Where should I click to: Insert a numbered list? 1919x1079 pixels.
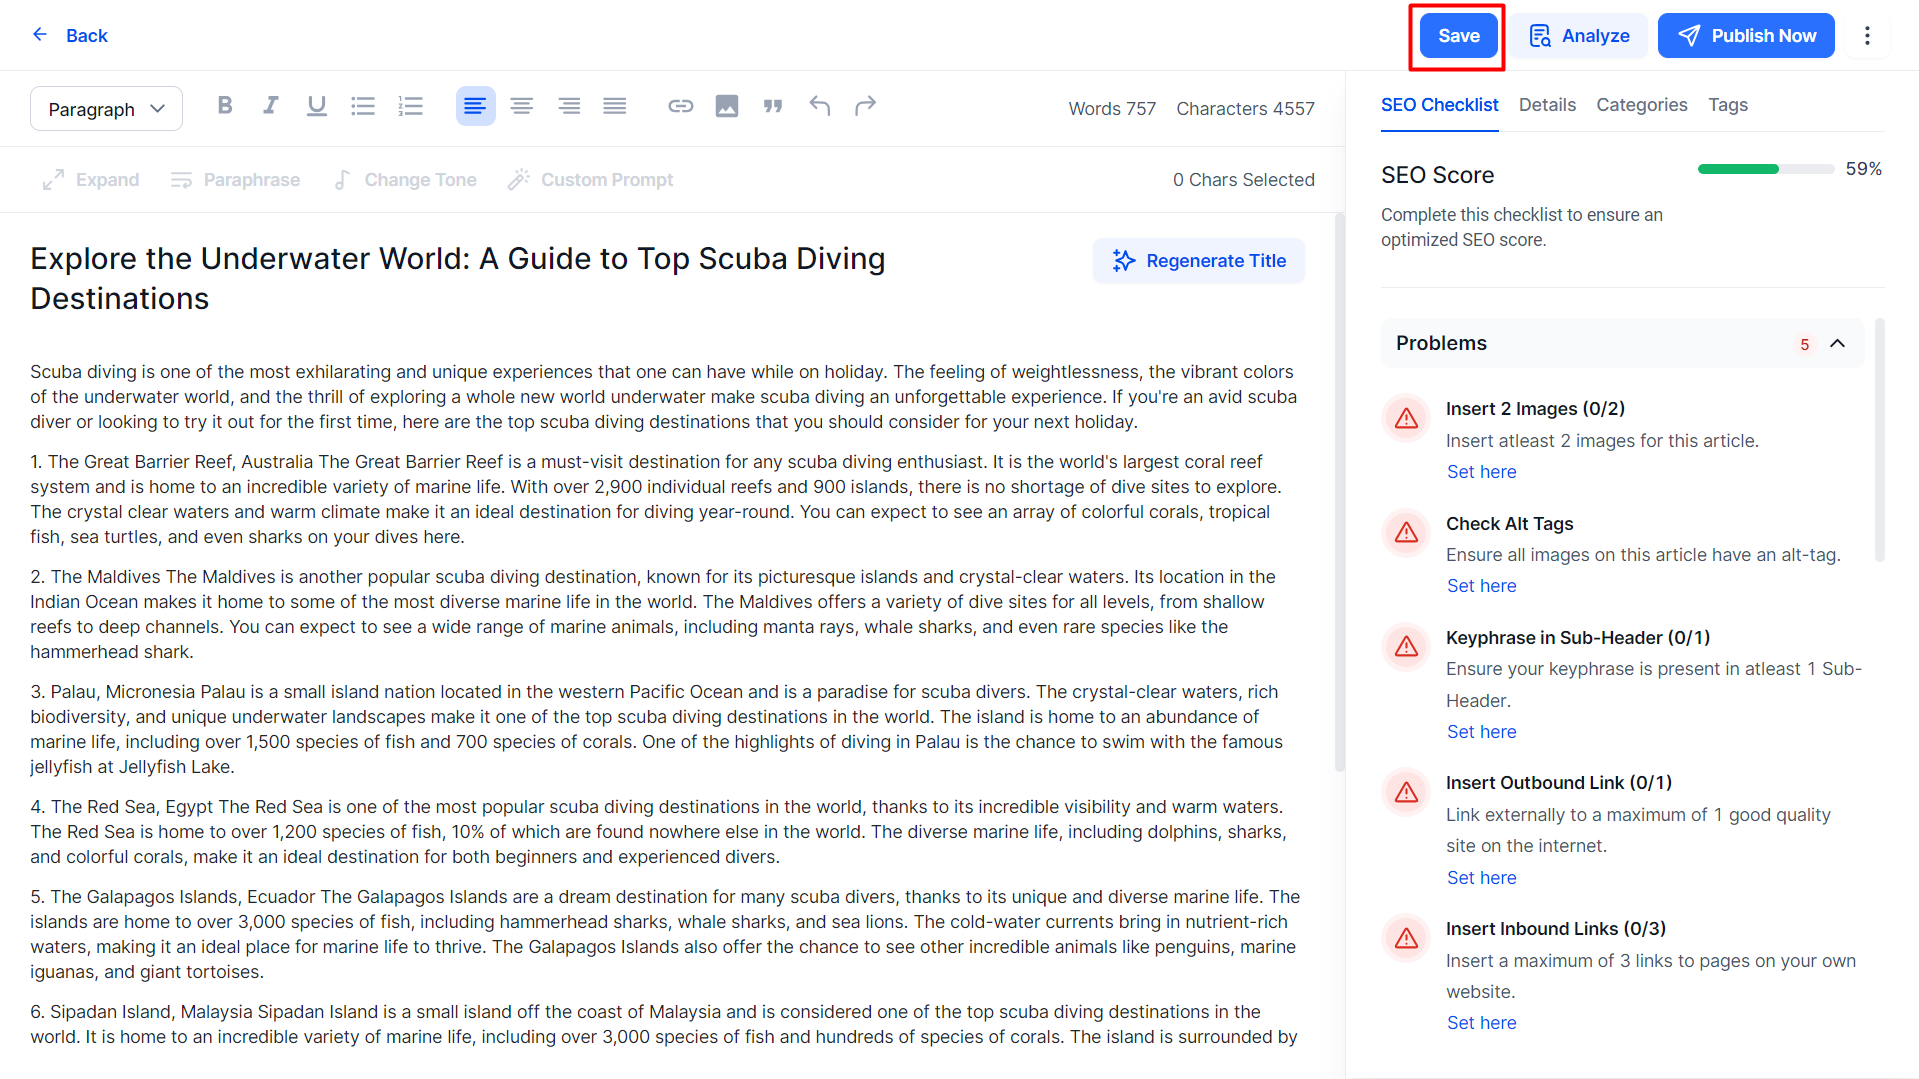410,105
